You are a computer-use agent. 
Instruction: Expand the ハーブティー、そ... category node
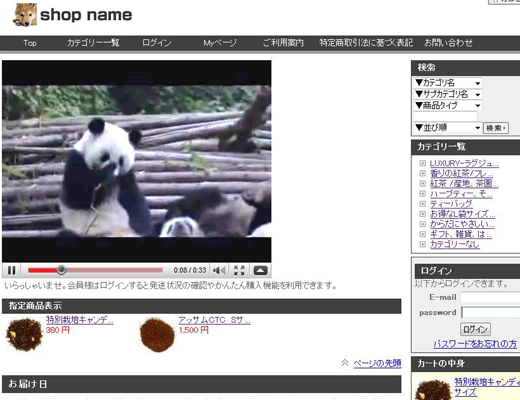tap(422, 194)
